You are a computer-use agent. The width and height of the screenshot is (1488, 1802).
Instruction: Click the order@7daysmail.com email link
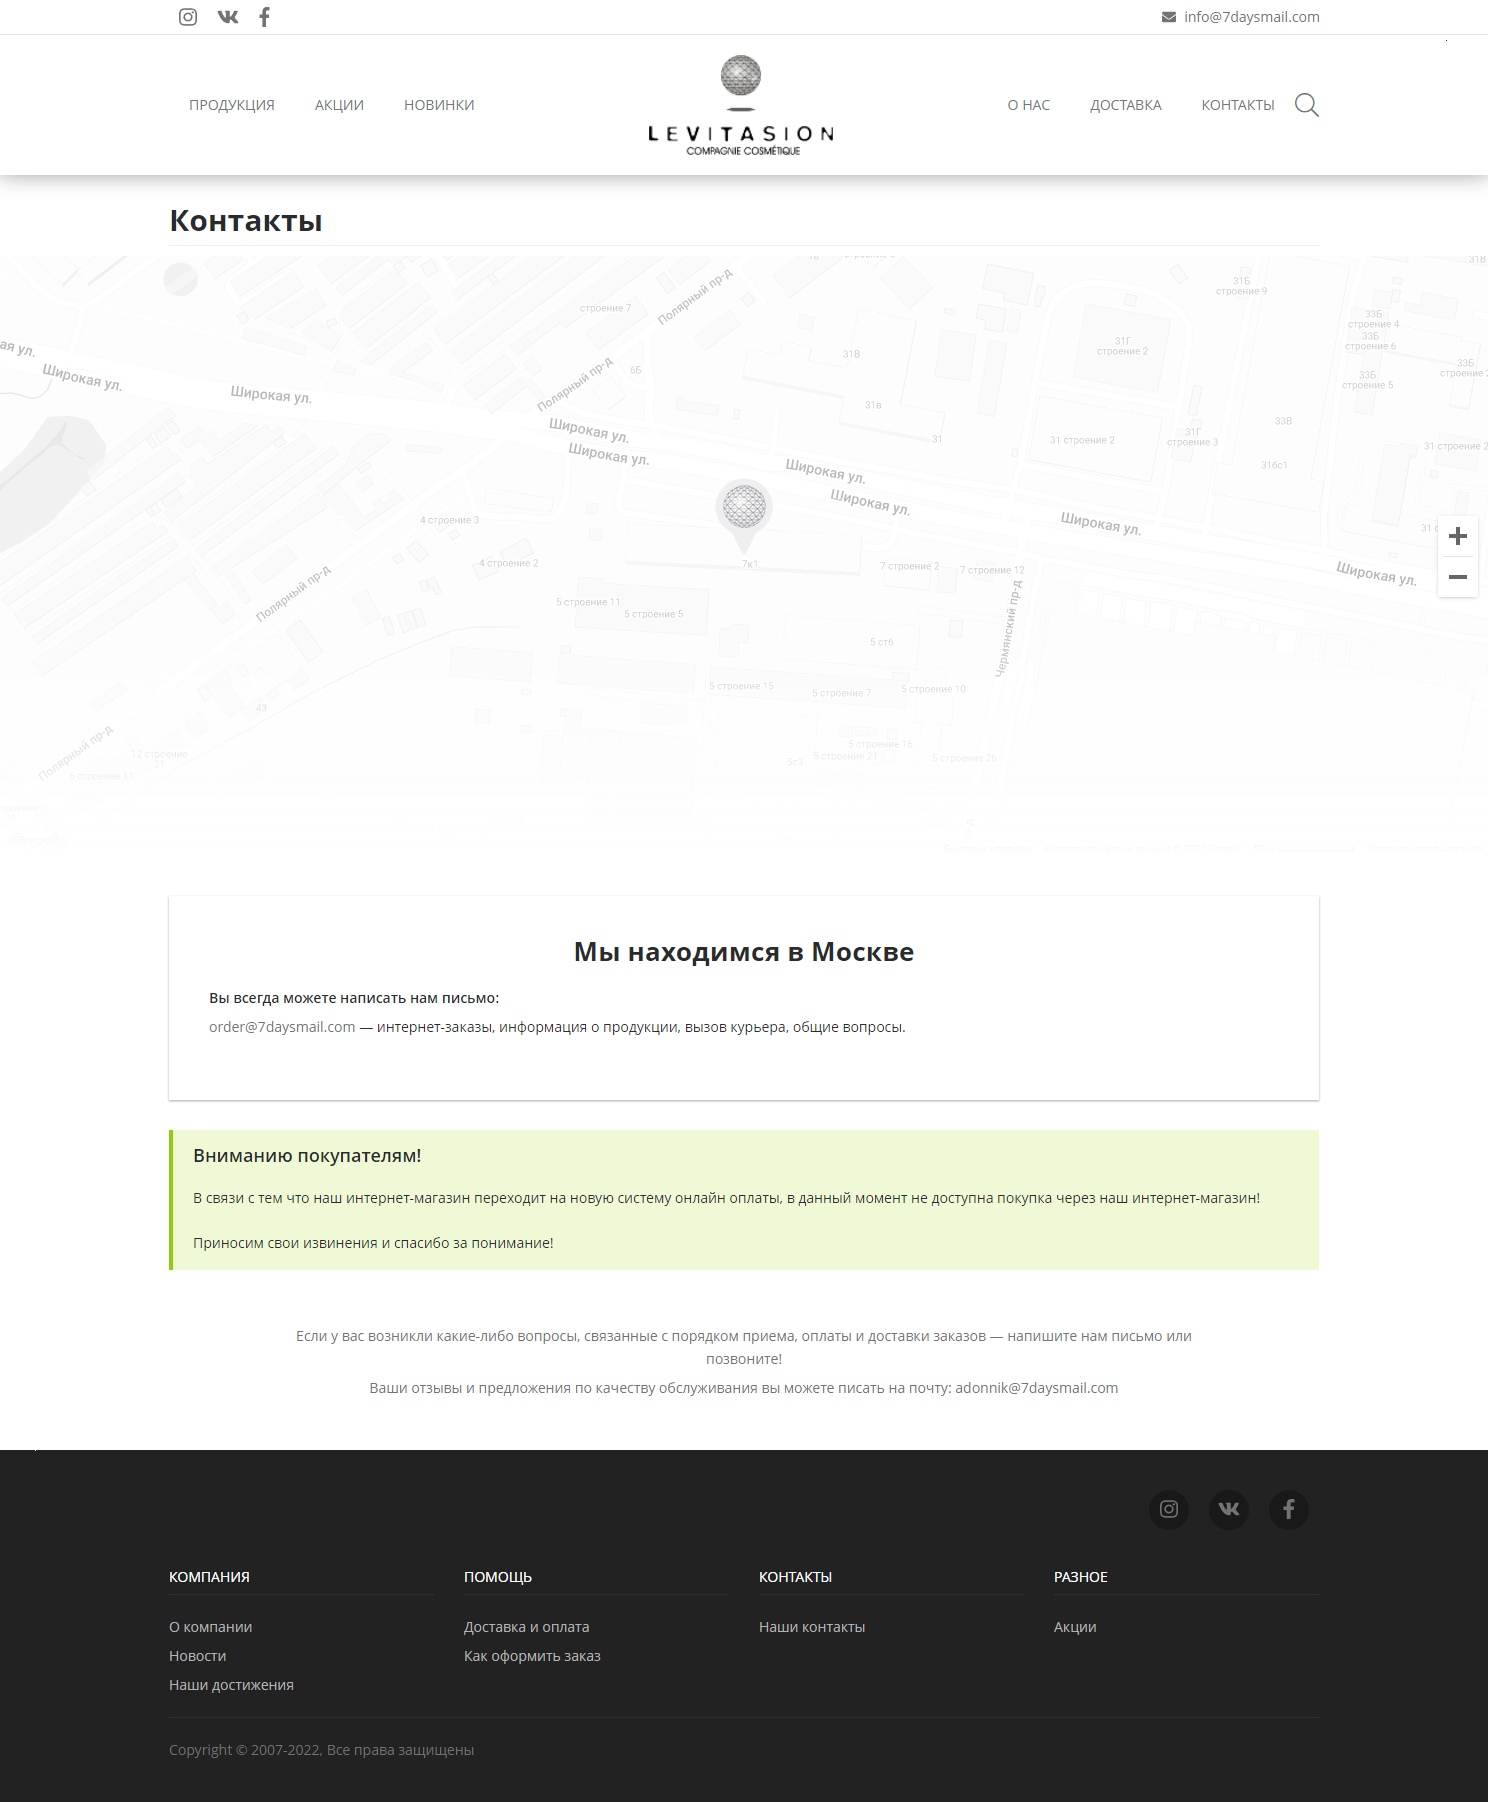click(x=282, y=1027)
